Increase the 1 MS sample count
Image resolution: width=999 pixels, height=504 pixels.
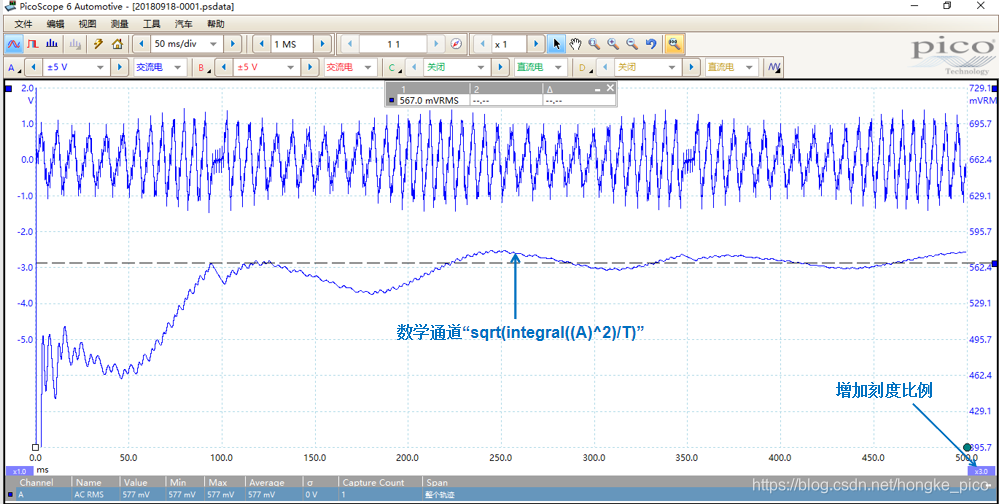click(323, 44)
